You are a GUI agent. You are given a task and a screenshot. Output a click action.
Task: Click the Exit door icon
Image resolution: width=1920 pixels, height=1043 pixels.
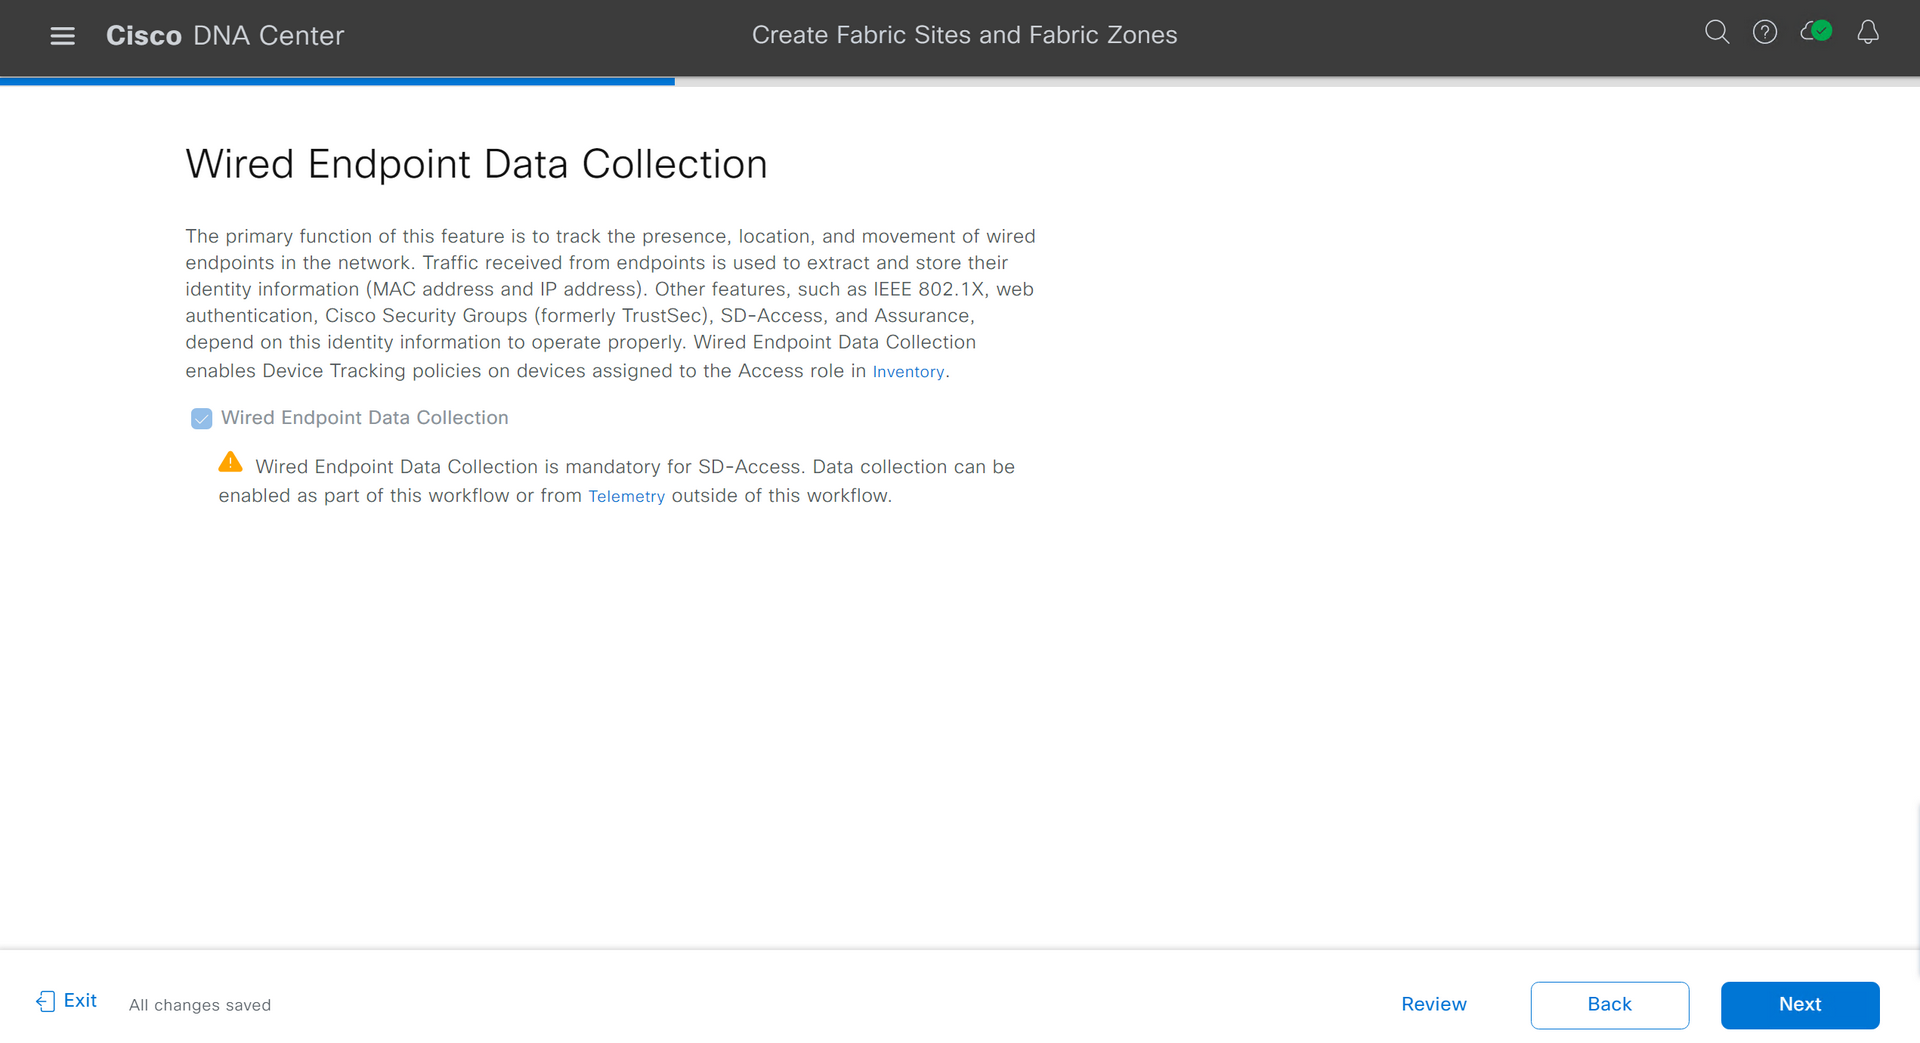tap(45, 1001)
